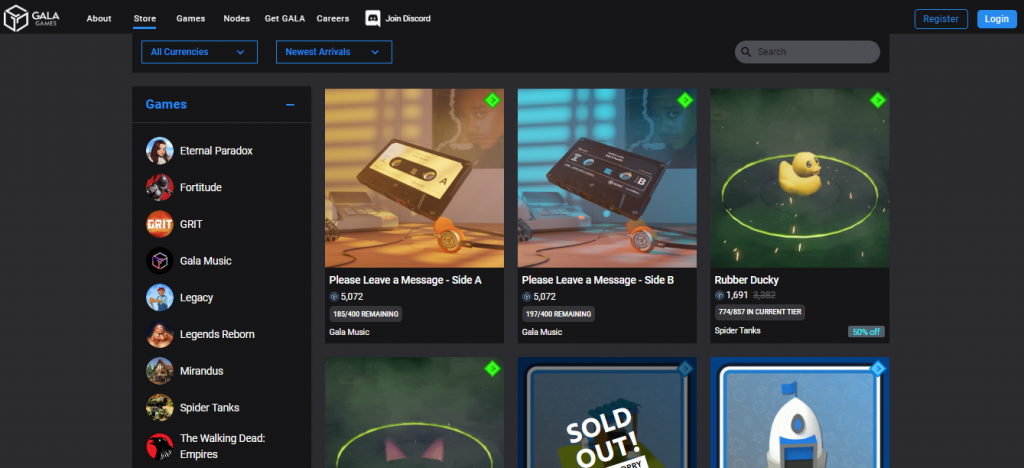Select the Mirandus game avatar
Viewport: 1024px width, 468px height.
[159, 371]
